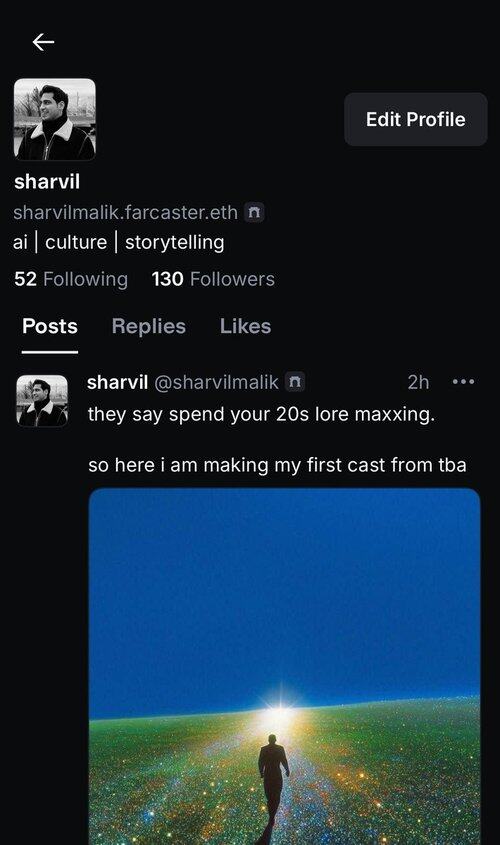Open the Edit Profile button

pyautogui.click(x=415, y=119)
